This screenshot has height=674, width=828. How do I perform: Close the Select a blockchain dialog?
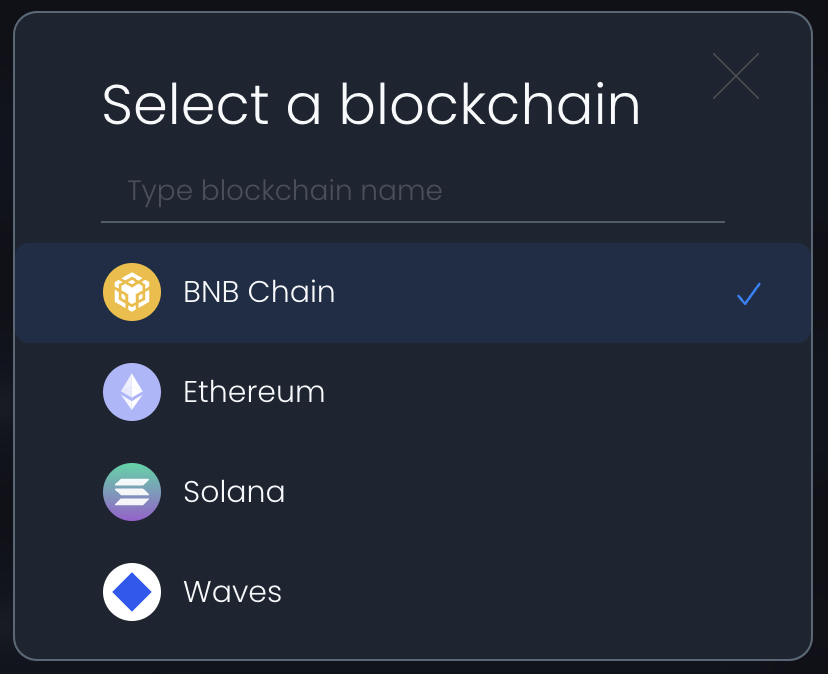point(736,76)
